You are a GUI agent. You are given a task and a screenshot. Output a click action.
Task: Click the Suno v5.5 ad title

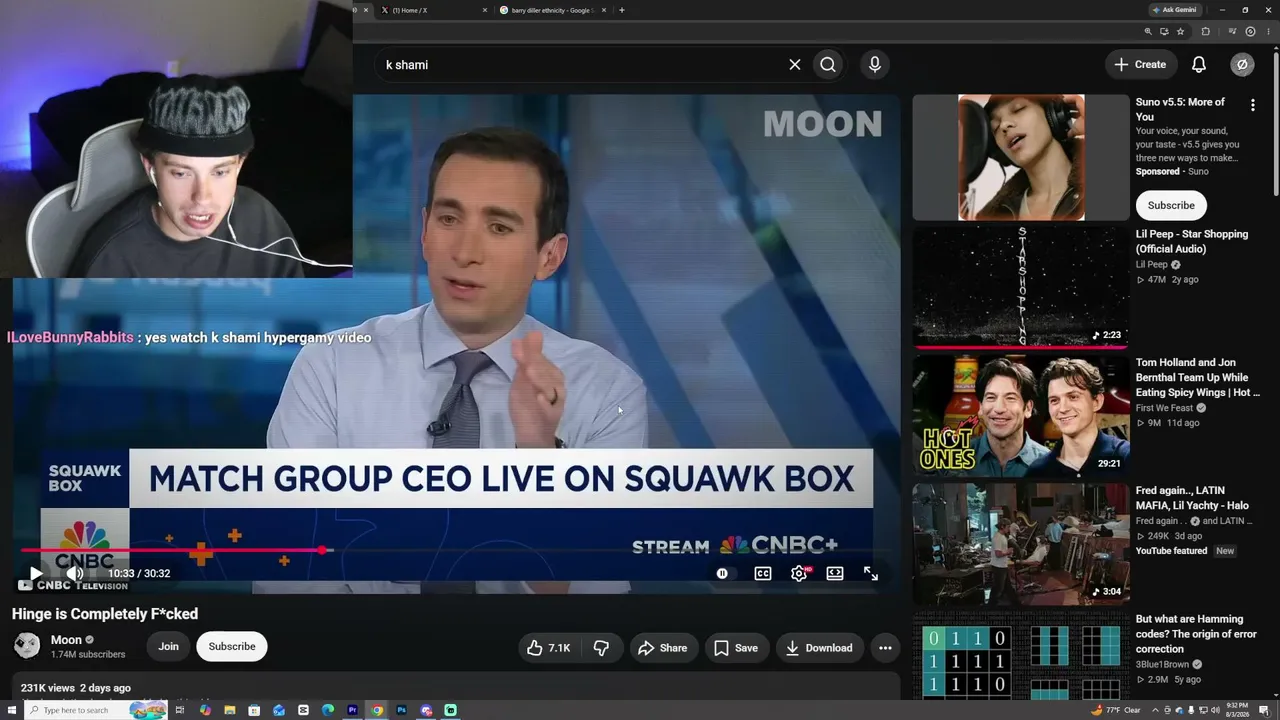(x=1180, y=109)
